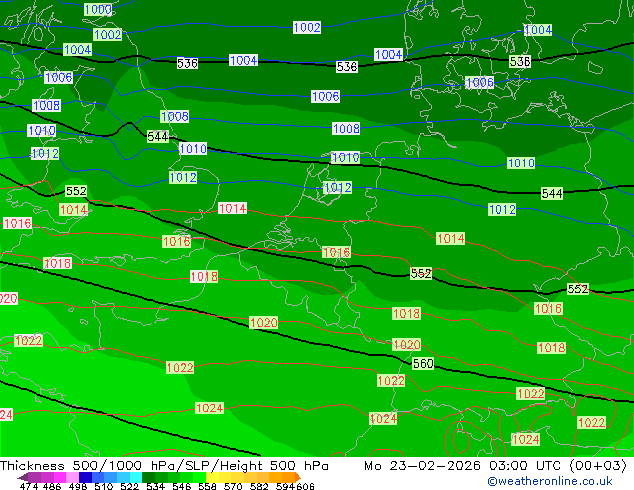The height and width of the screenshot is (490, 634).
Task: Pick the first yellow legend swatch
Action: click(212, 477)
